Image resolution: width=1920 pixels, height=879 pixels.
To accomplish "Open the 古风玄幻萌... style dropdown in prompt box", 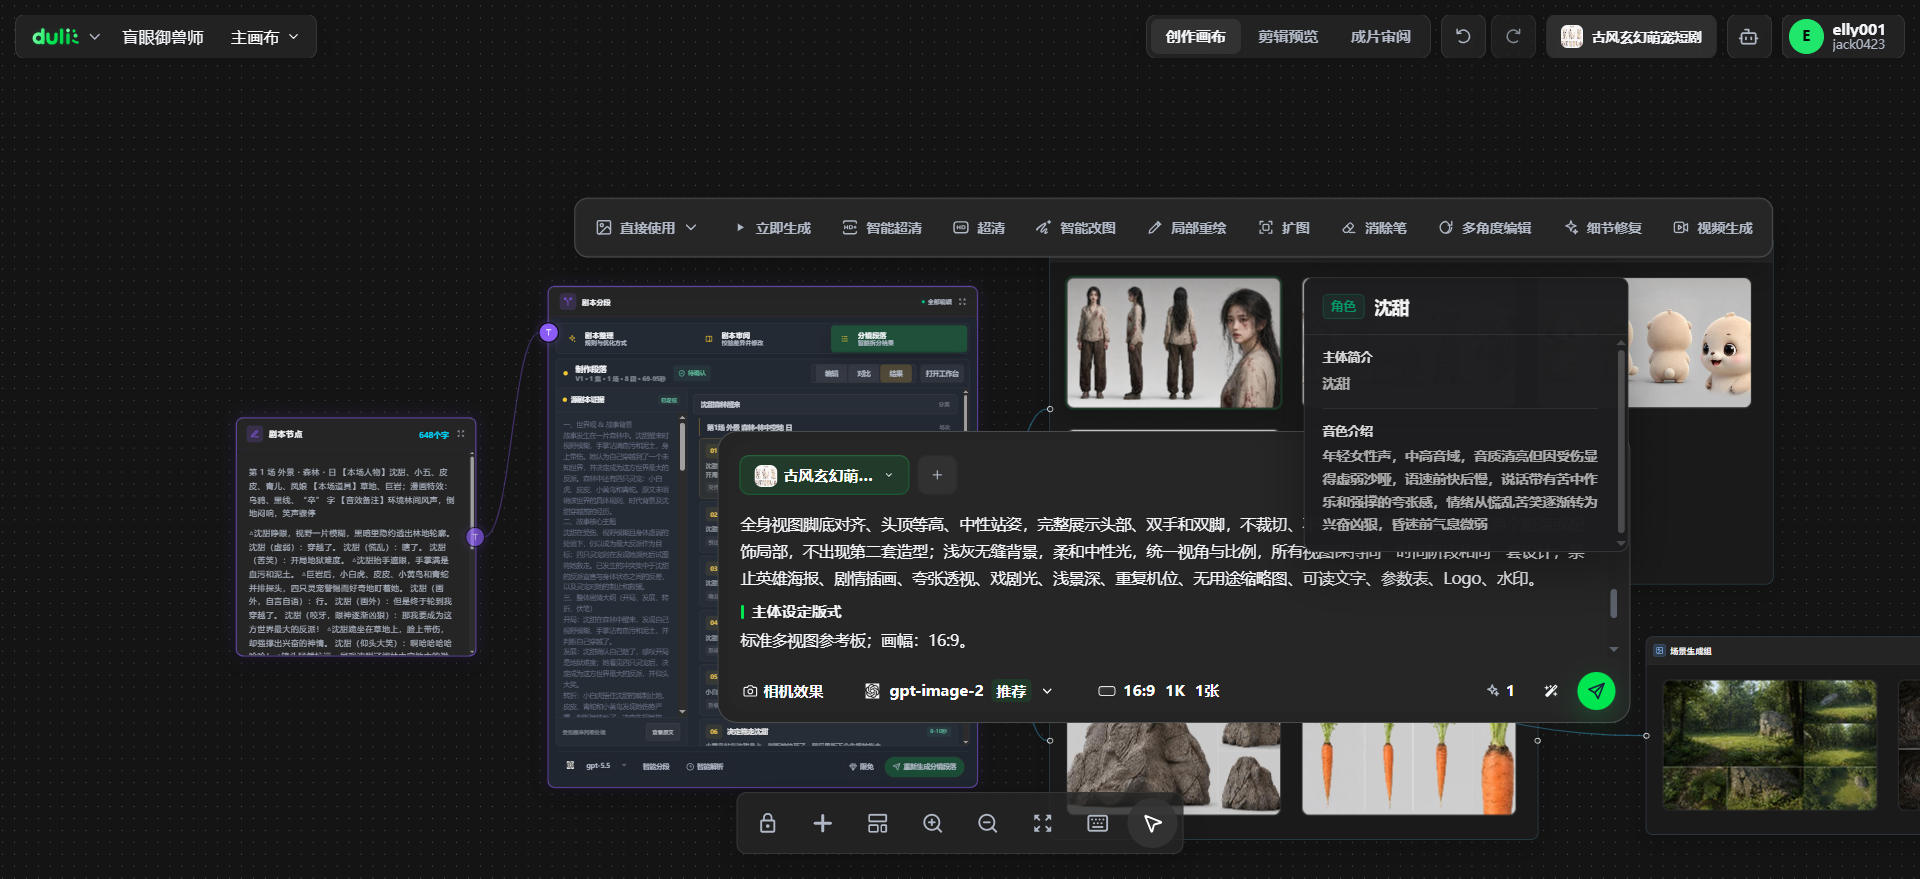I will (824, 475).
